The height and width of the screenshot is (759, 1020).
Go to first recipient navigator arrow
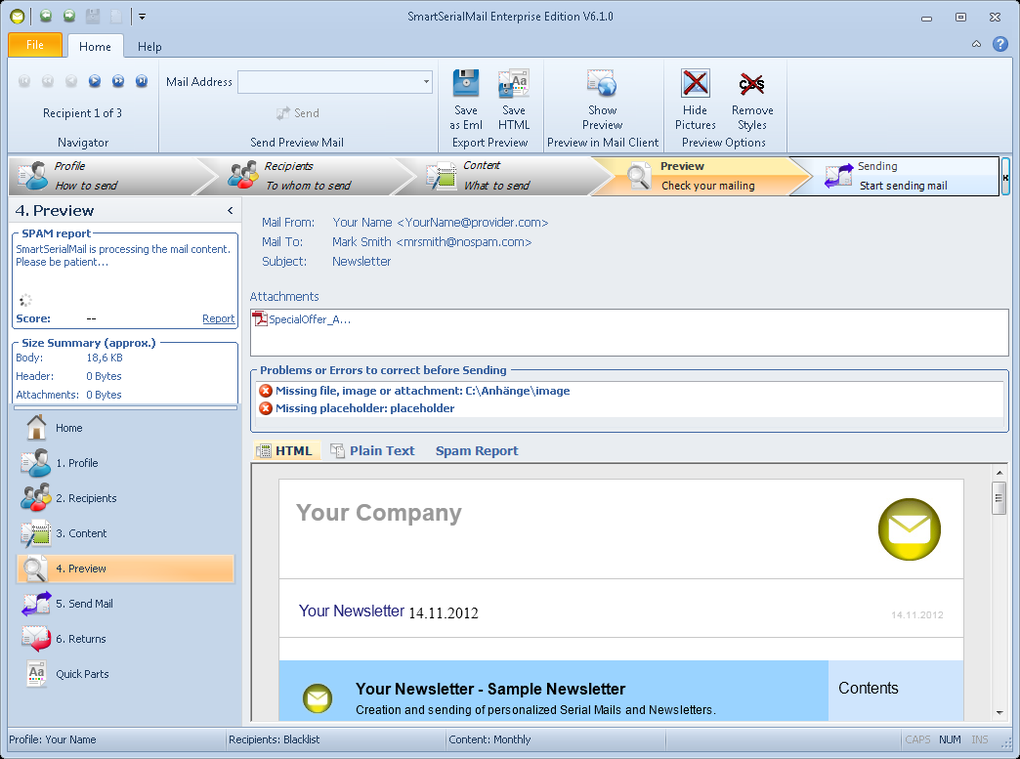pos(24,81)
